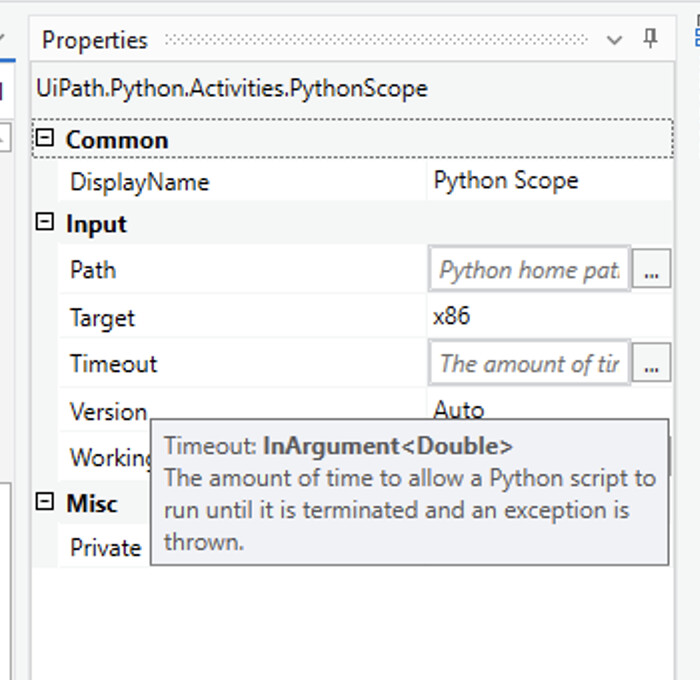700x680 pixels.
Task: Open the Path ellipsis editor button
Action: (652, 270)
